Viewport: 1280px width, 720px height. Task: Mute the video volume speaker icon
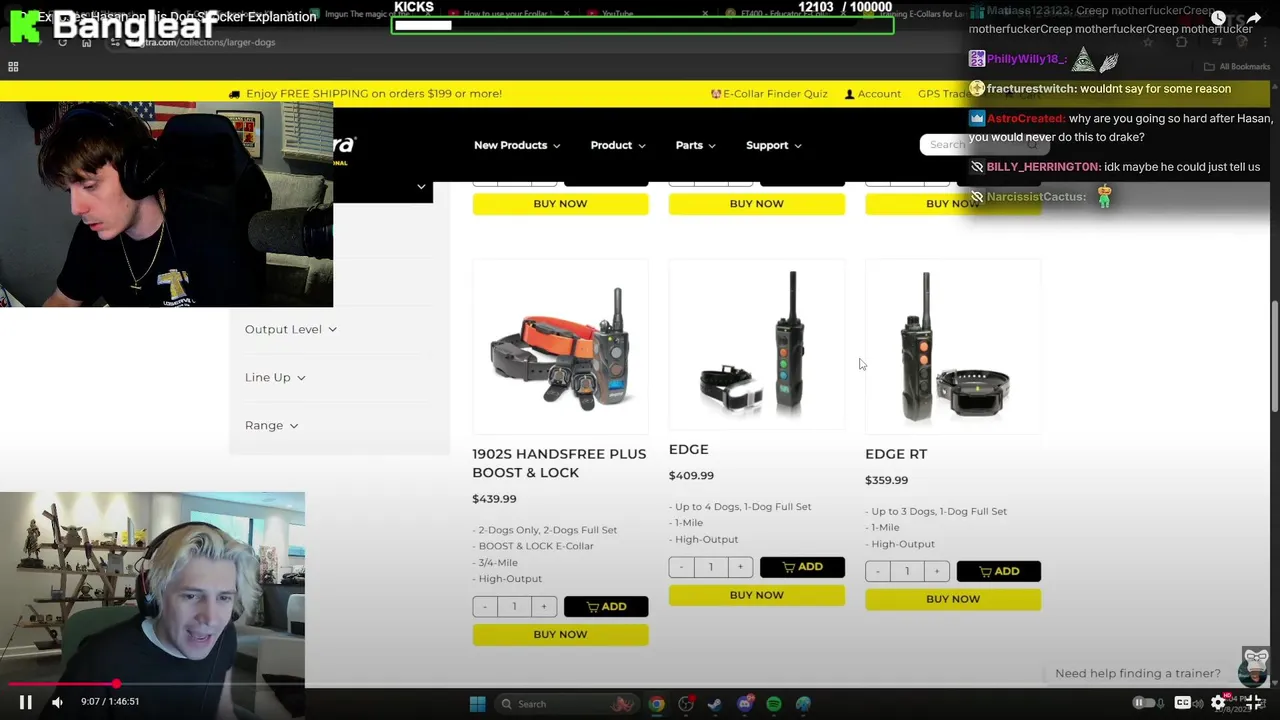point(57,702)
